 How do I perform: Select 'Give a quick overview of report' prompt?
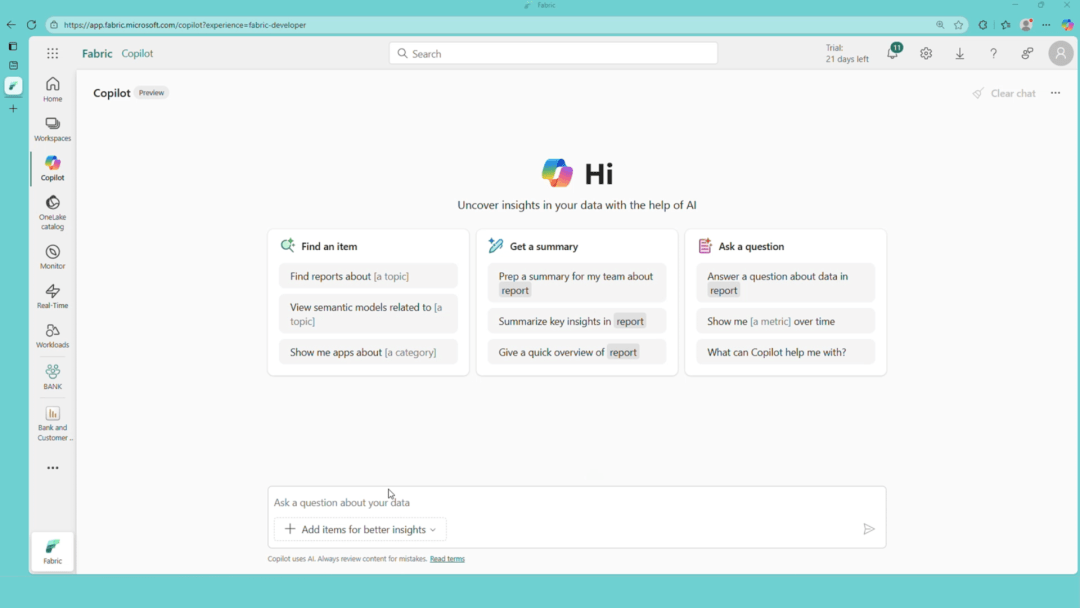(x=577, y=352)
